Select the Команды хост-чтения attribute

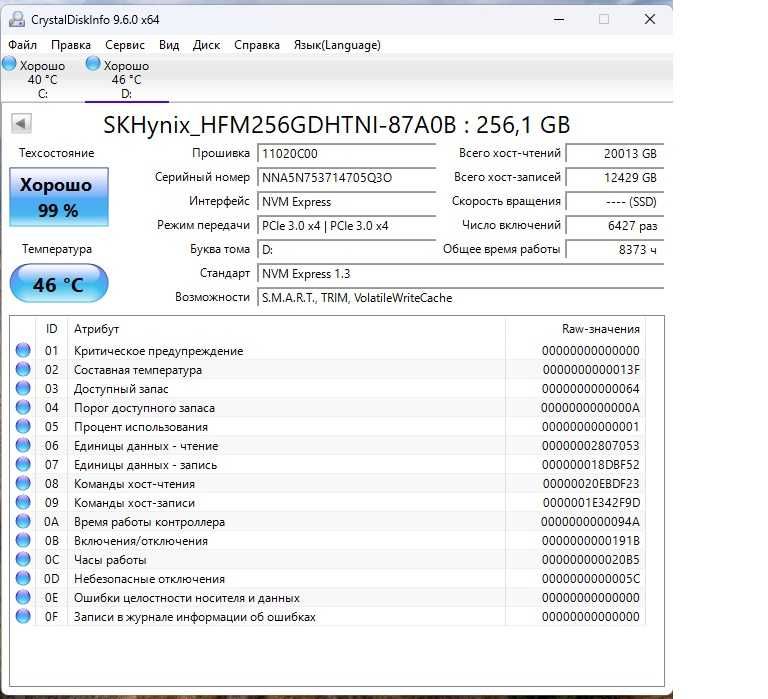pyautogui.click(x=134, y=484)
